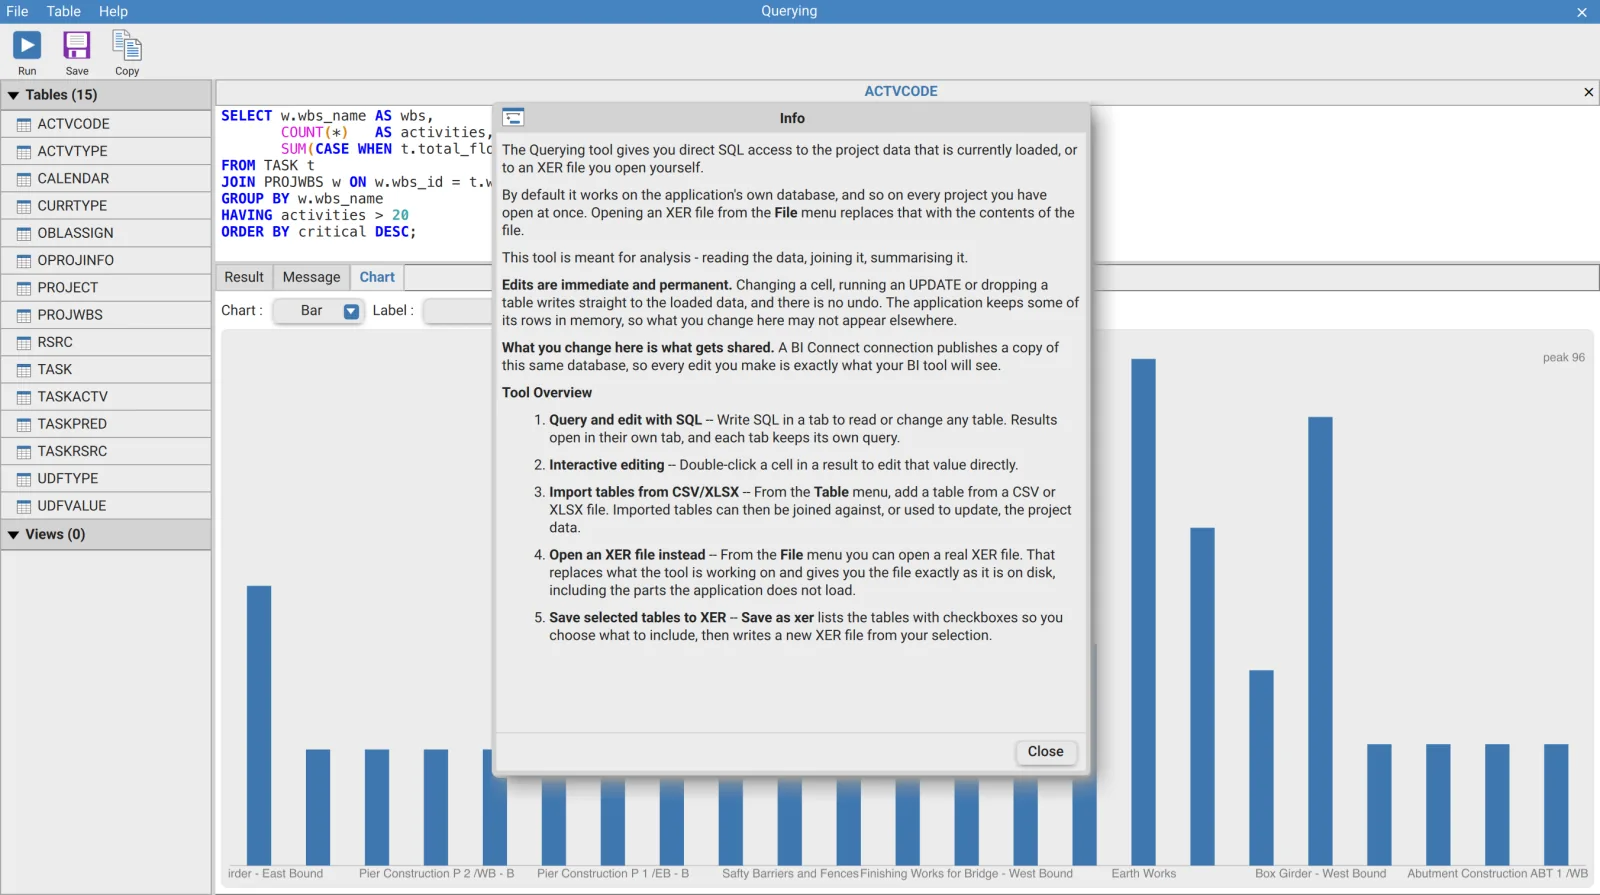Click the Copy toolbar icon
This screenshot has height=895, width=1600.
tap(127, 46)
